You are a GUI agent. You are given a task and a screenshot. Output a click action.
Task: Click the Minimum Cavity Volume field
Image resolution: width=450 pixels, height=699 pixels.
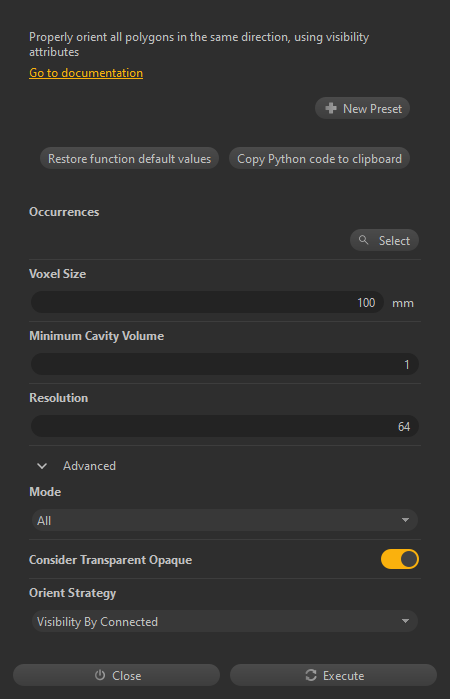[225, 365]
